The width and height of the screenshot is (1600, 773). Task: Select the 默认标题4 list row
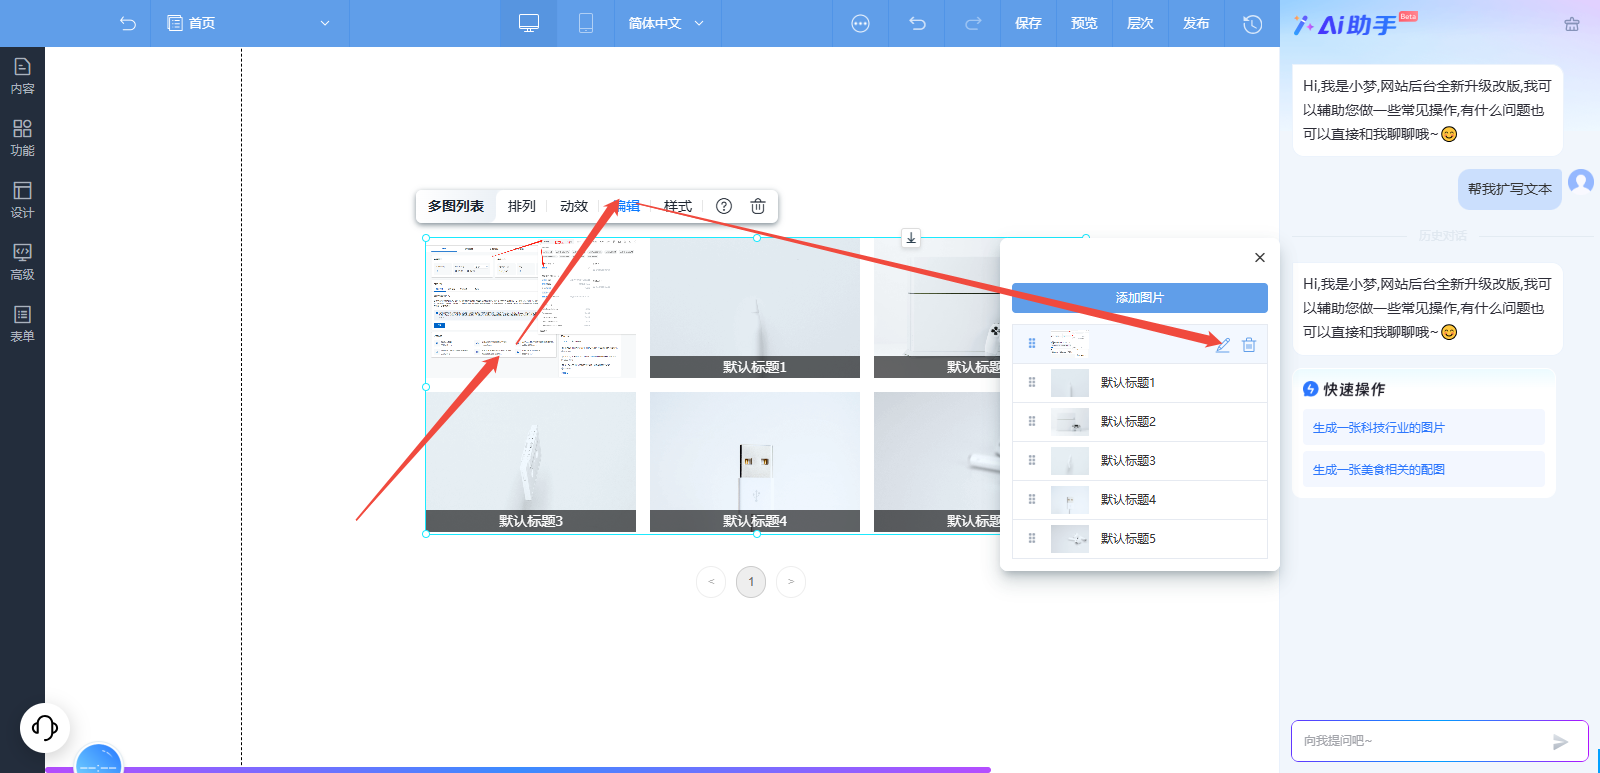(x=1140, y=500)
